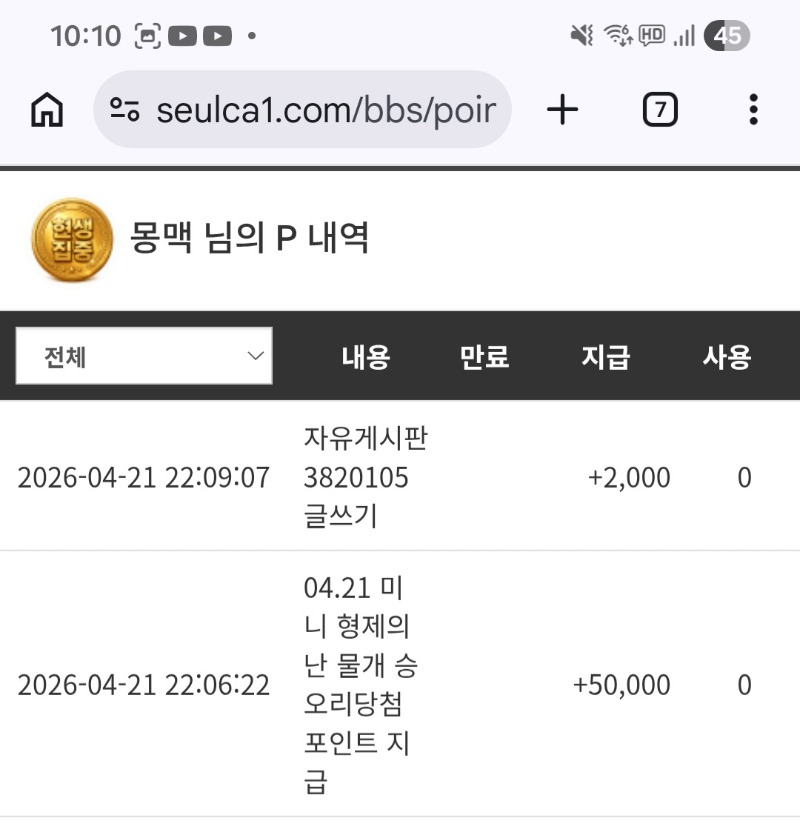Select the 지급 column header
This screenshot has height=821, width=800.
tap(606, 357)
